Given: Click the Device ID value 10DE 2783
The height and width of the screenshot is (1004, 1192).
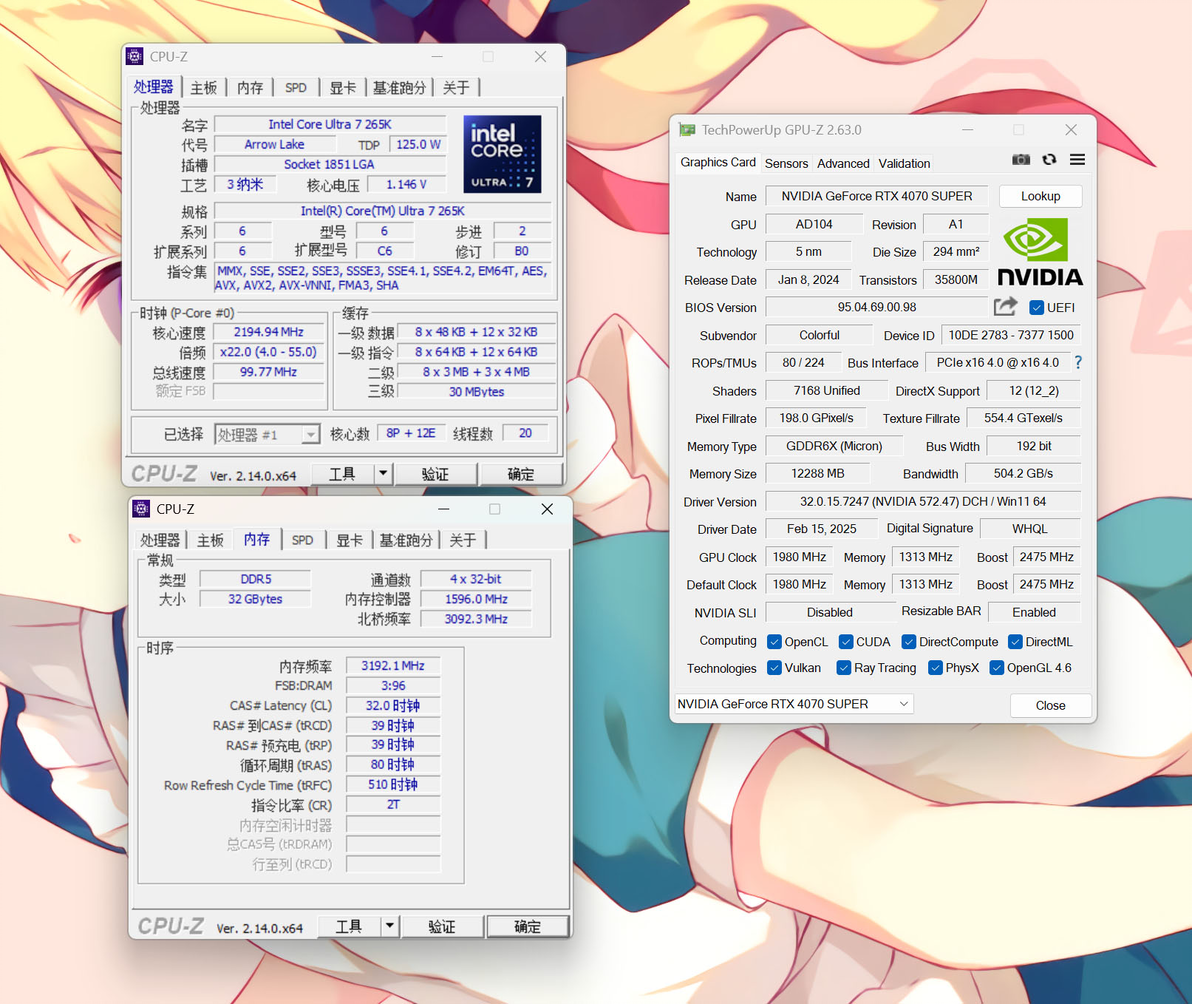Looking at the screenshot, I should coord(1010,335).
